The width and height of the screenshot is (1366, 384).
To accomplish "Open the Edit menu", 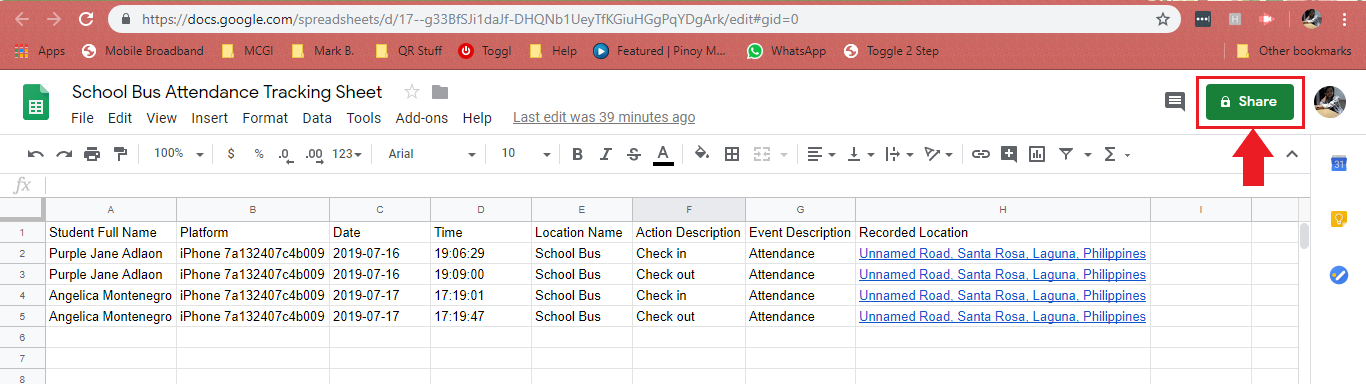I will 120,118.
